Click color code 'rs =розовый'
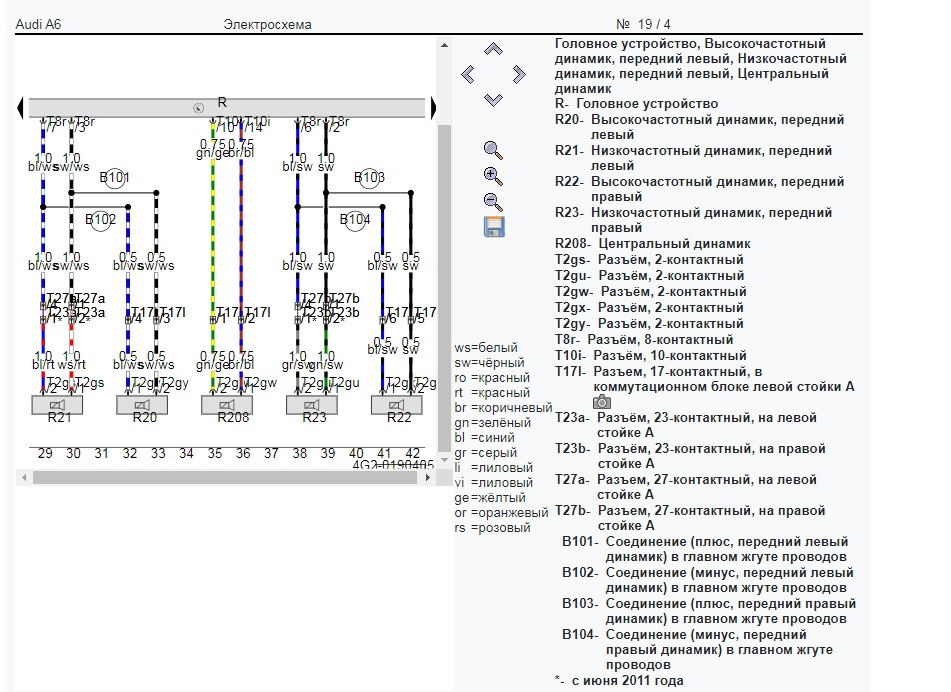Viewport: 951px width, 692px height. point(492,528)
